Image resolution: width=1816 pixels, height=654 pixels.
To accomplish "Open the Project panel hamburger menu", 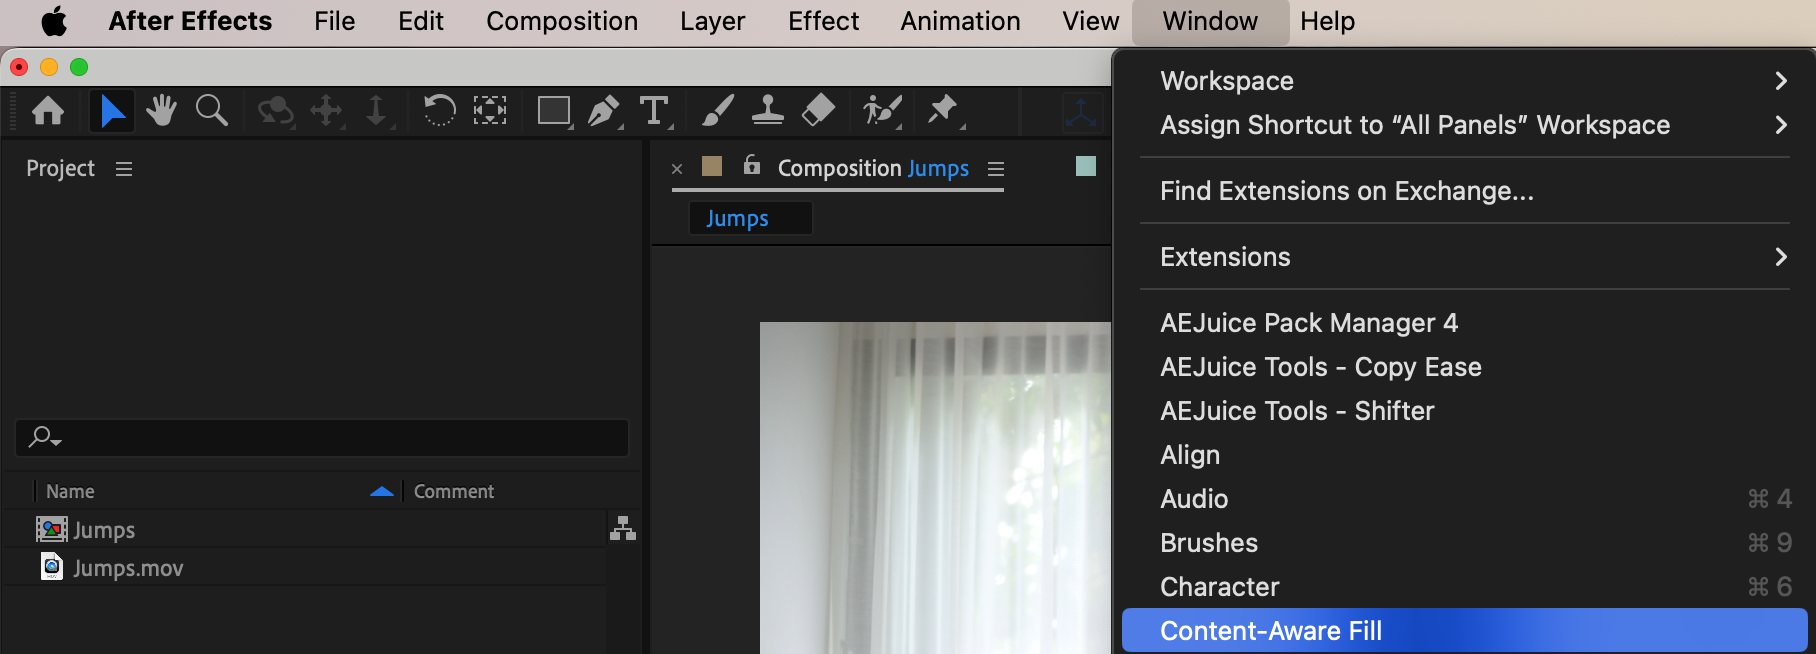I will (124, 169).
